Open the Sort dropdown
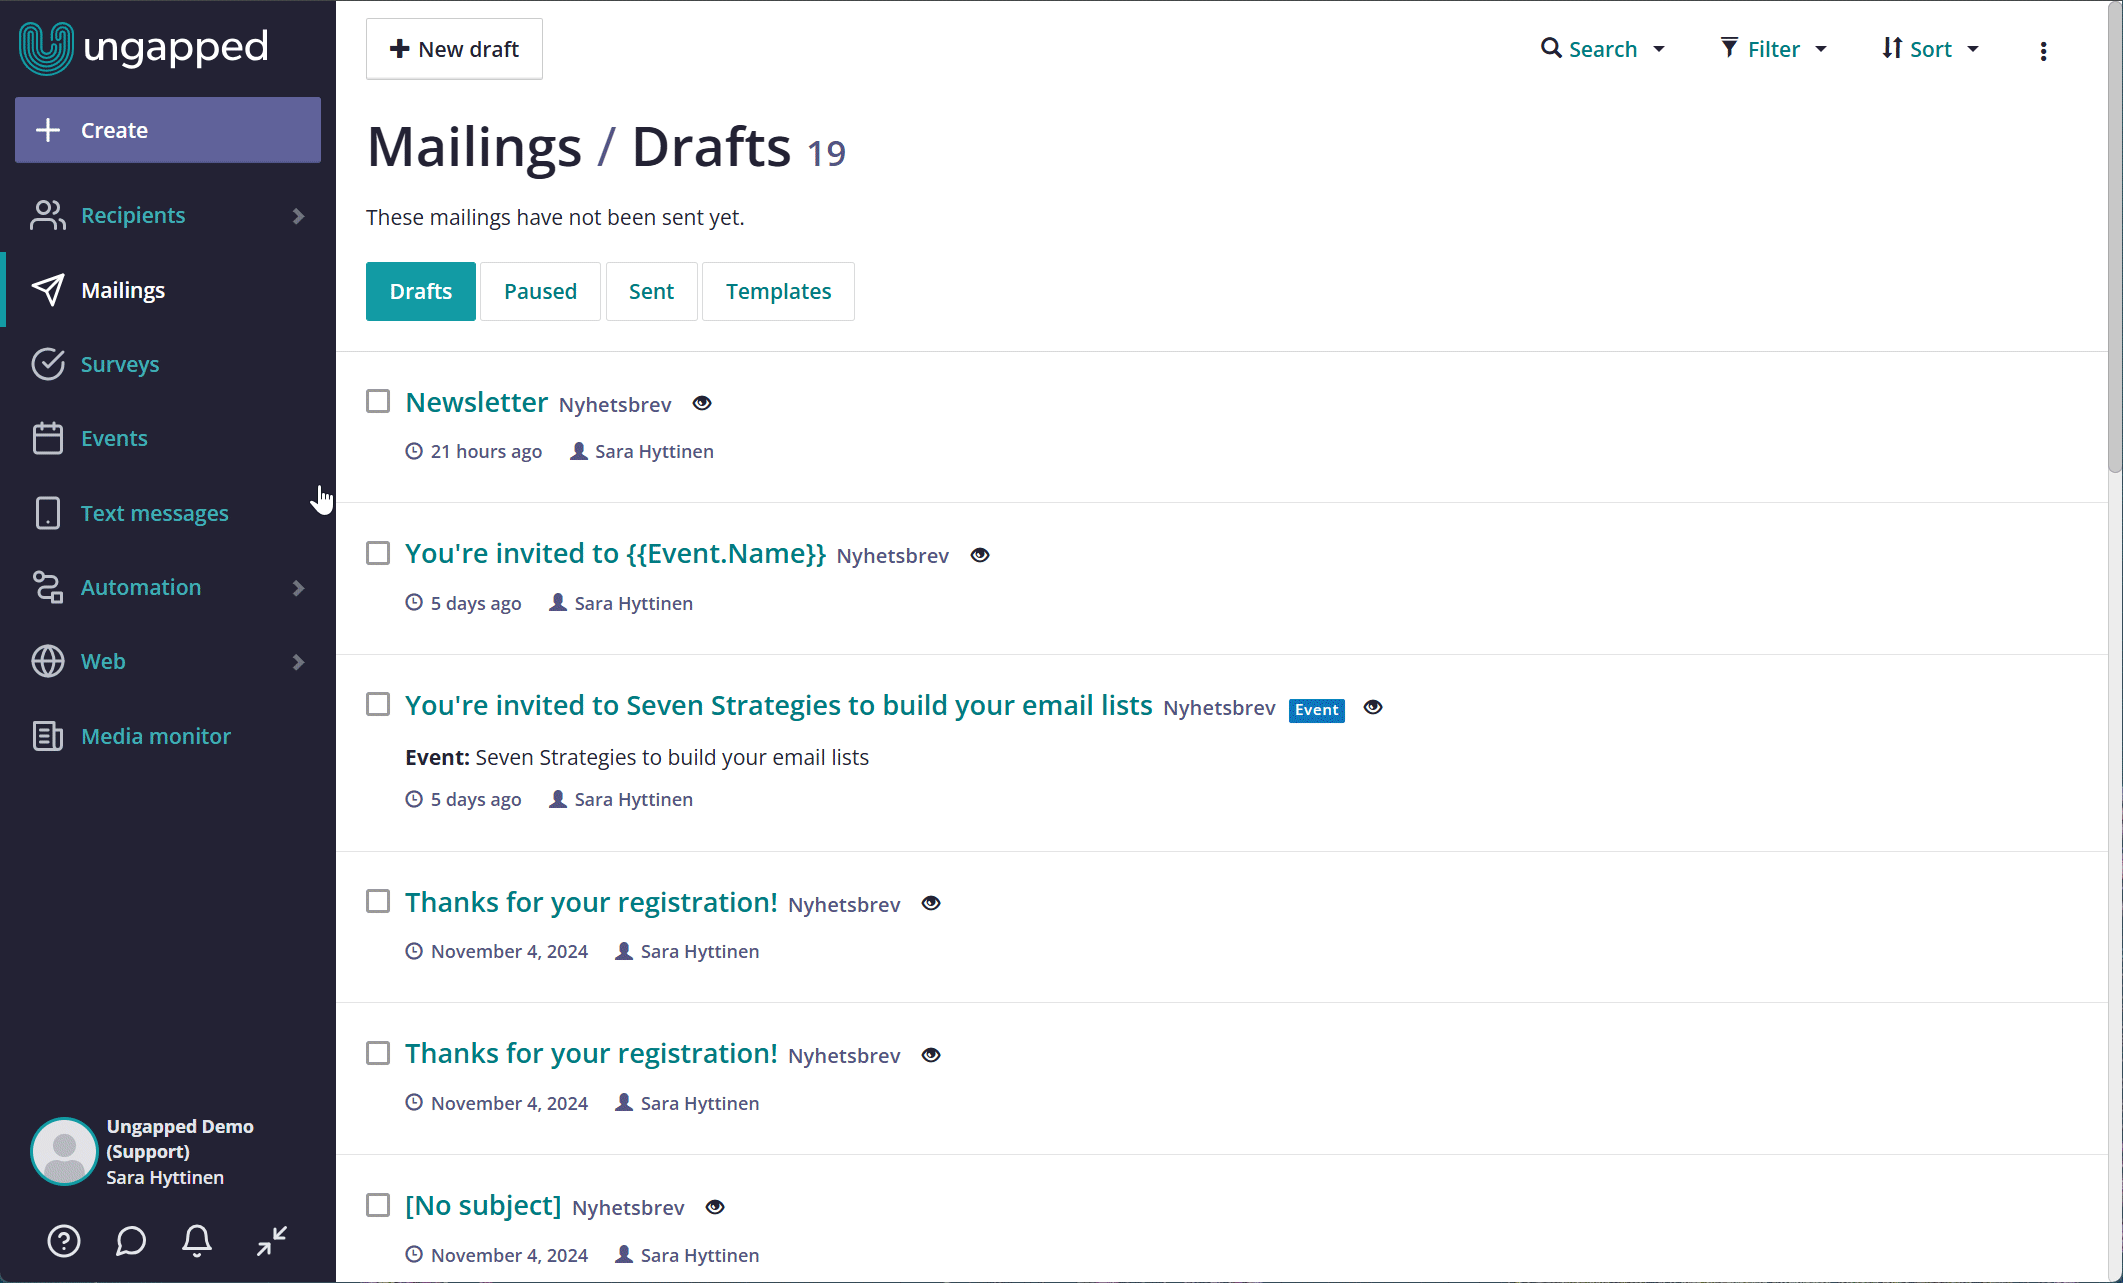 coord(1931,49)
